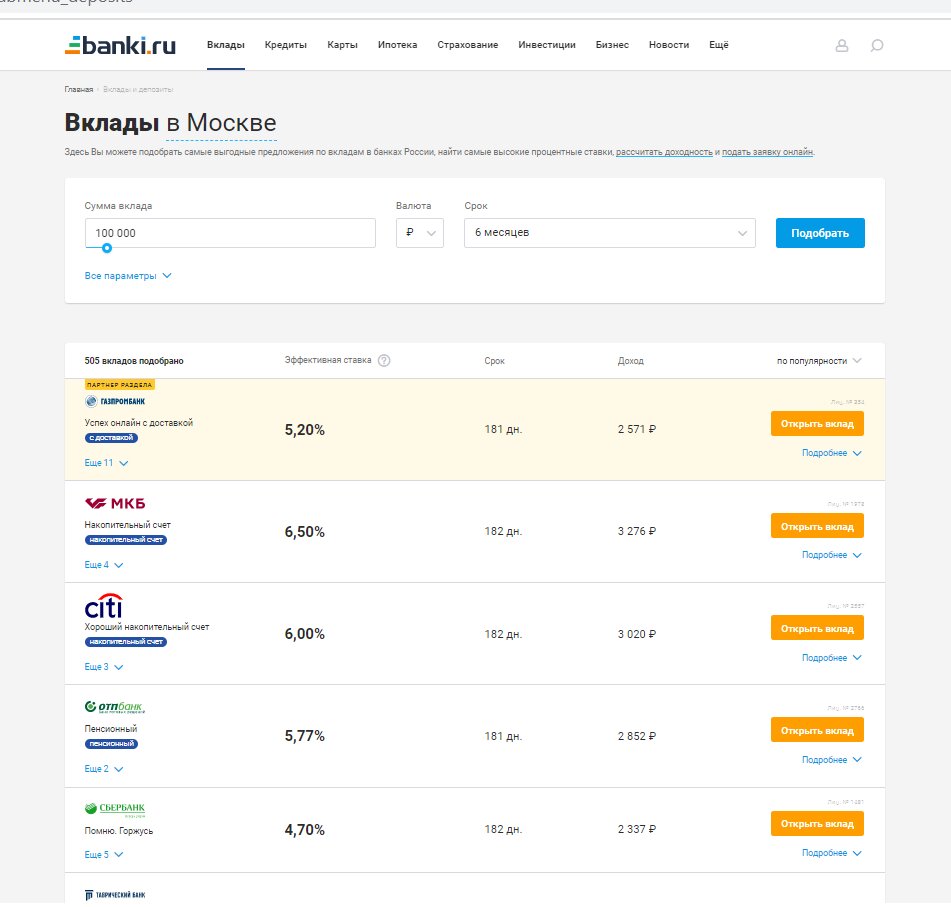Follow the 'подать заявку онлайн' link

[x=767, y=152]
